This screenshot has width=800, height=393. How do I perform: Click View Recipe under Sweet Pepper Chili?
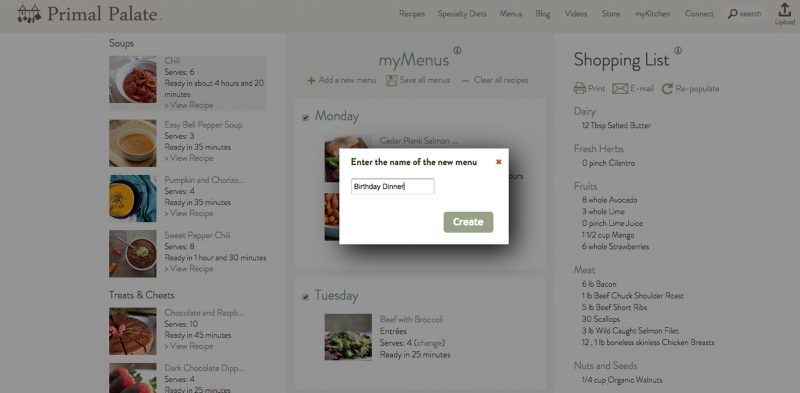[189, 268]
